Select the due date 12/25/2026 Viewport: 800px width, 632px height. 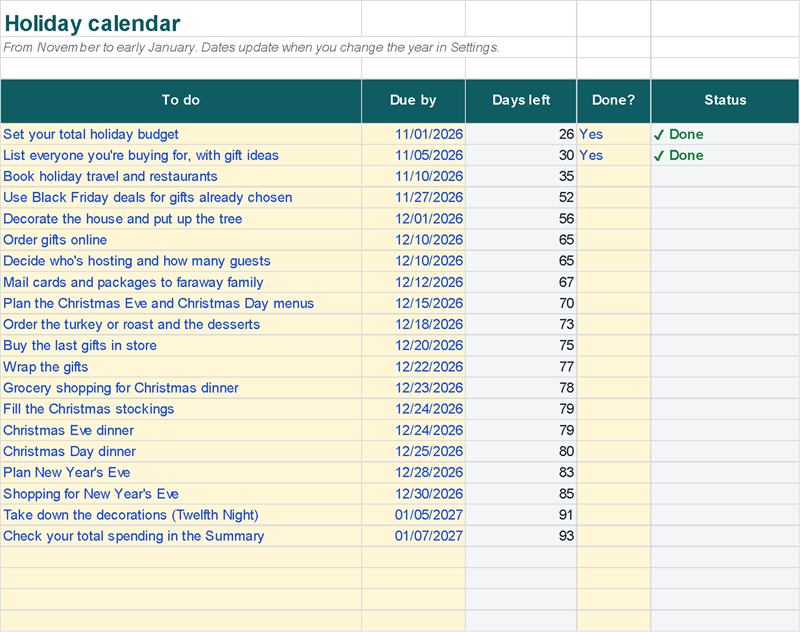click(x=414, y=451)
